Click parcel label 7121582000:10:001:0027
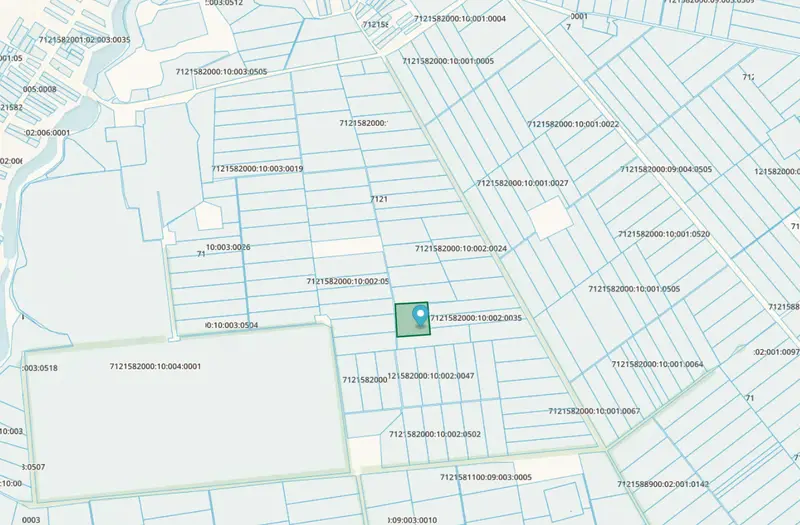 click(522, 183)
